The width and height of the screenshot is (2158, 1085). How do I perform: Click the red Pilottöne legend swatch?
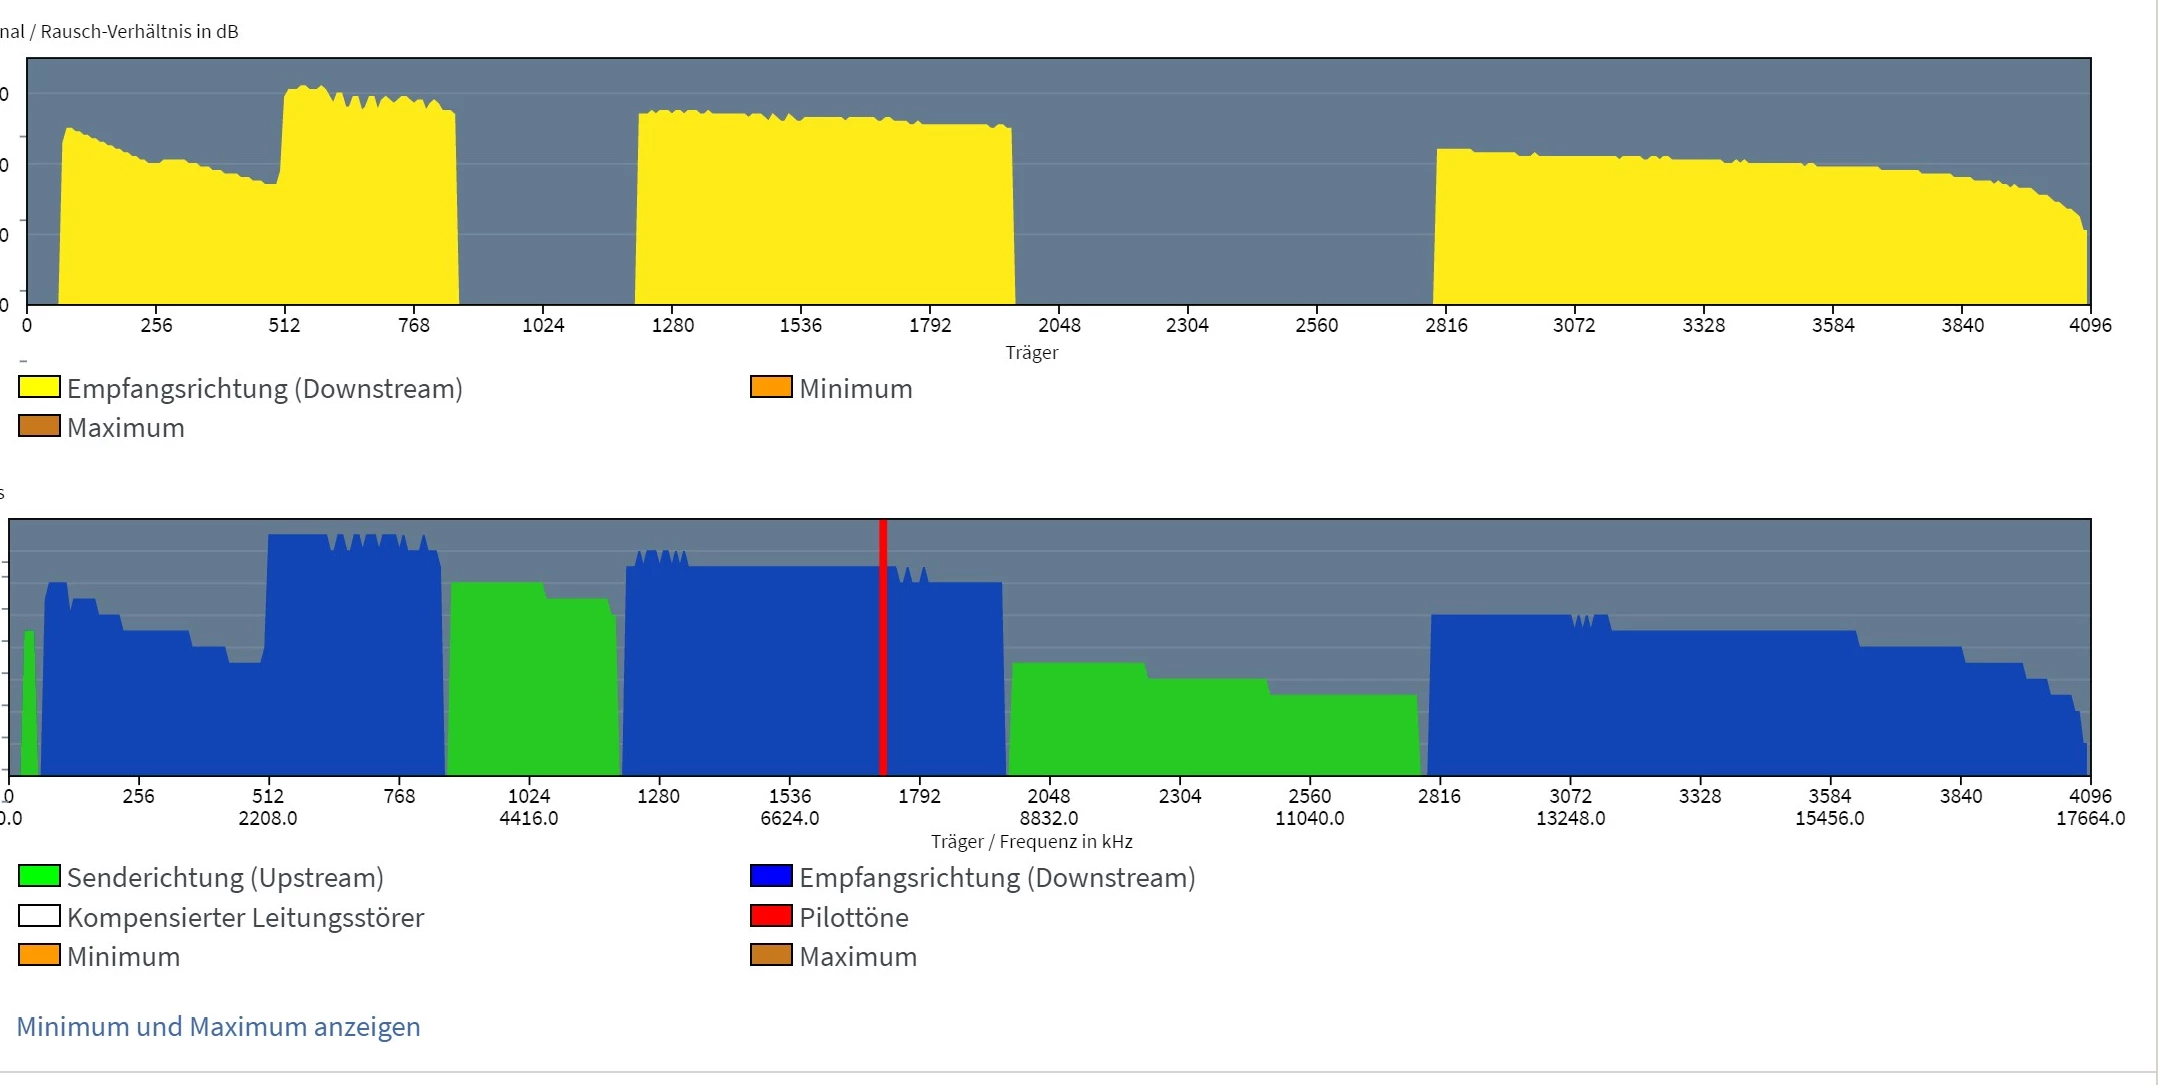point(770,916)
